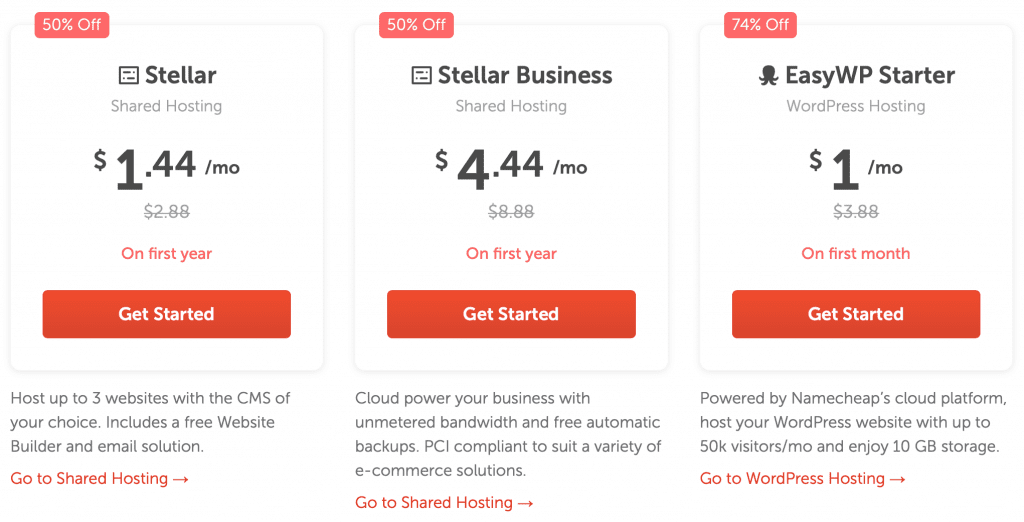Select the Stellar plan title
Image resolution: width=1024 pixels, height=522 pixels.
[x=180, y=76]
